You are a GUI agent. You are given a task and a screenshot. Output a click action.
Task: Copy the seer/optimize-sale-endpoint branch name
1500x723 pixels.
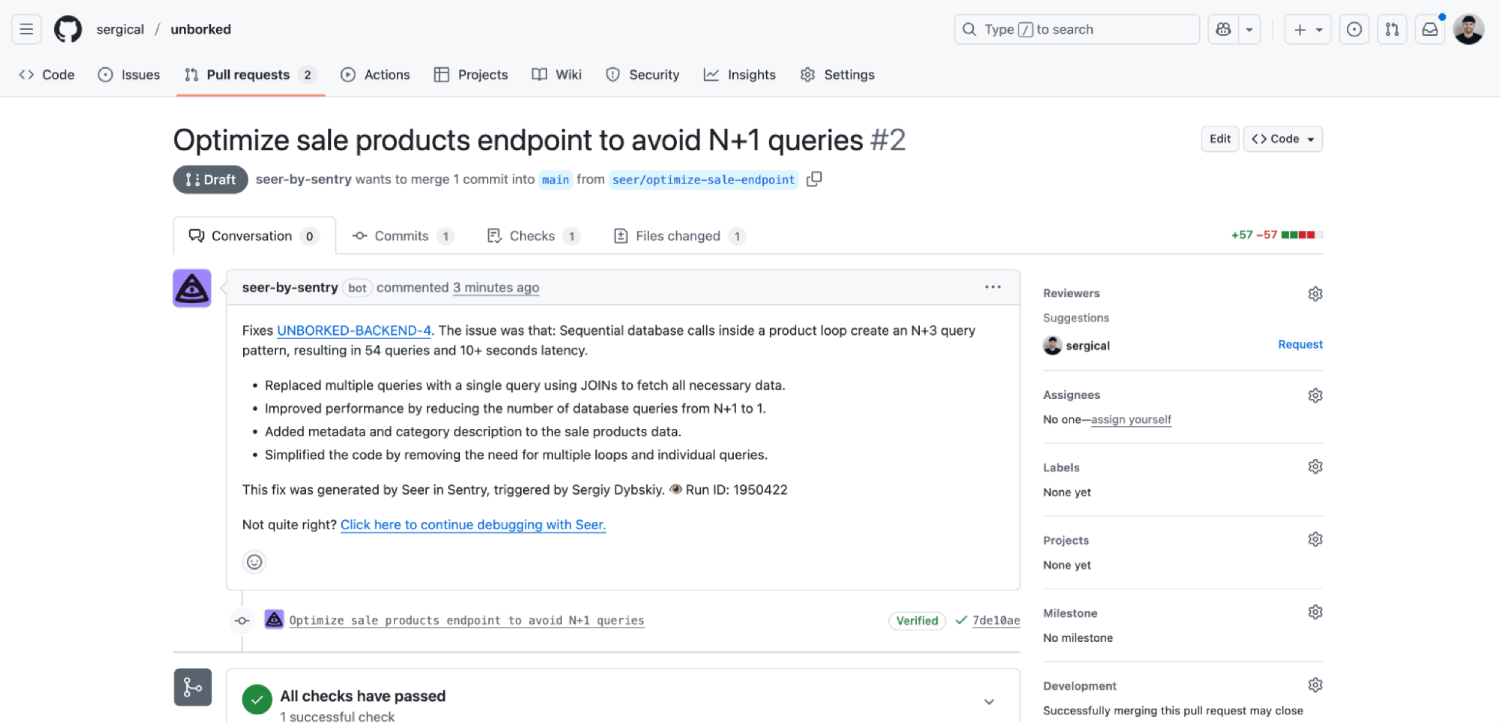pyautogui.click(x=814, y=179)
